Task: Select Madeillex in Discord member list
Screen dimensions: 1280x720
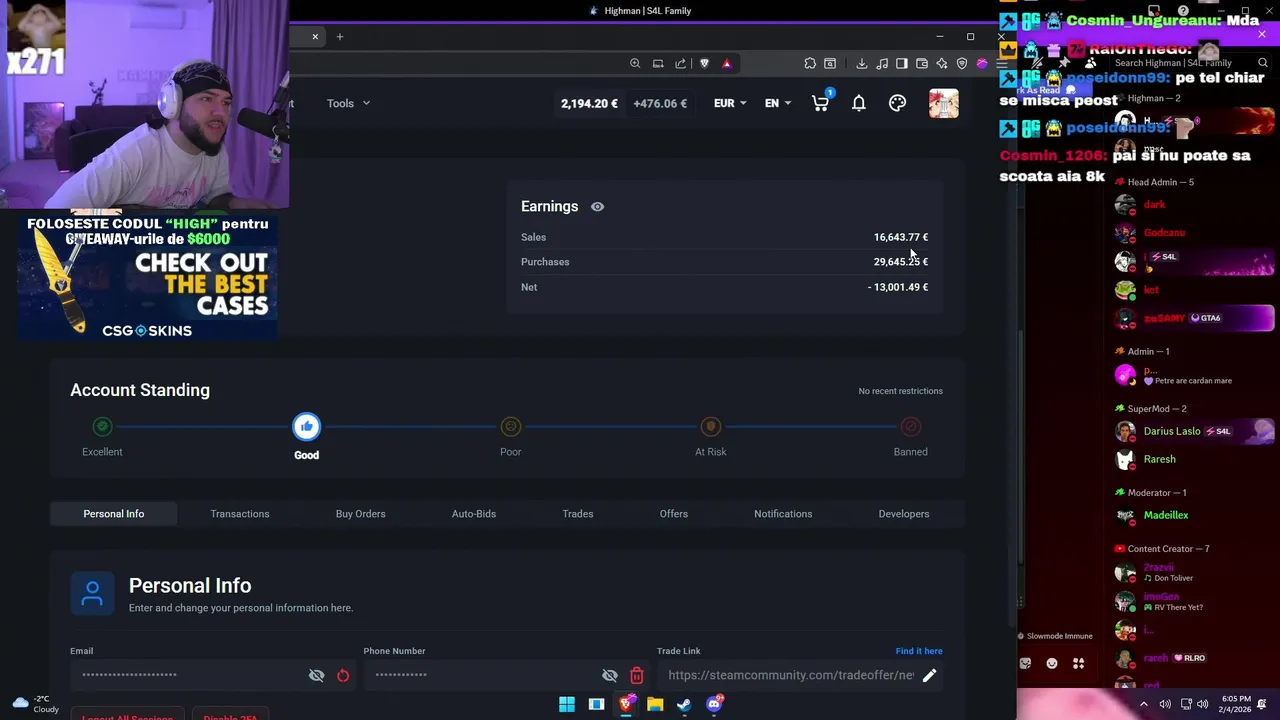Action: tap(1166, 515)
